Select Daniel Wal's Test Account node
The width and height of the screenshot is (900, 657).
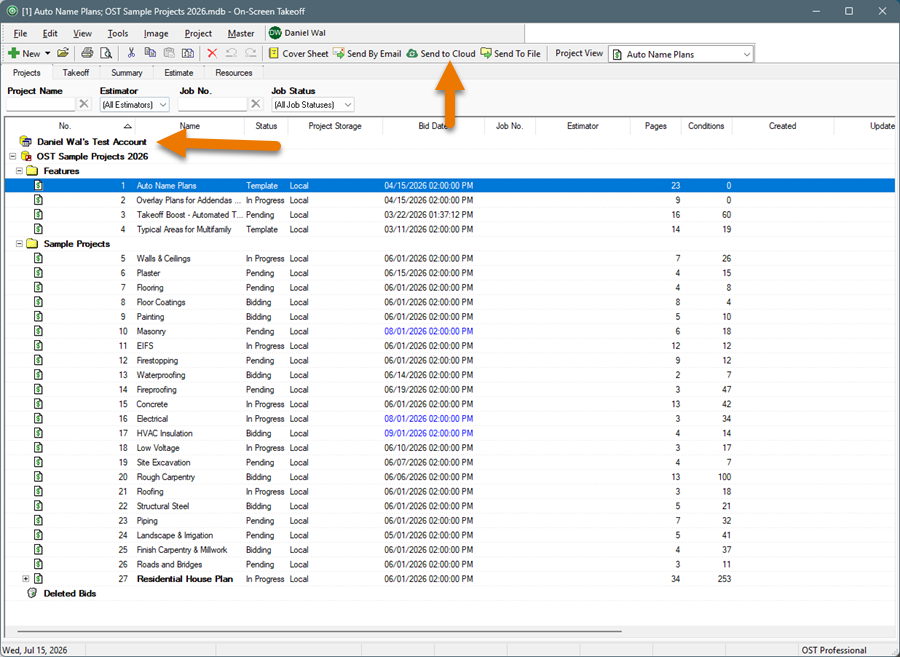click(91, 142)
